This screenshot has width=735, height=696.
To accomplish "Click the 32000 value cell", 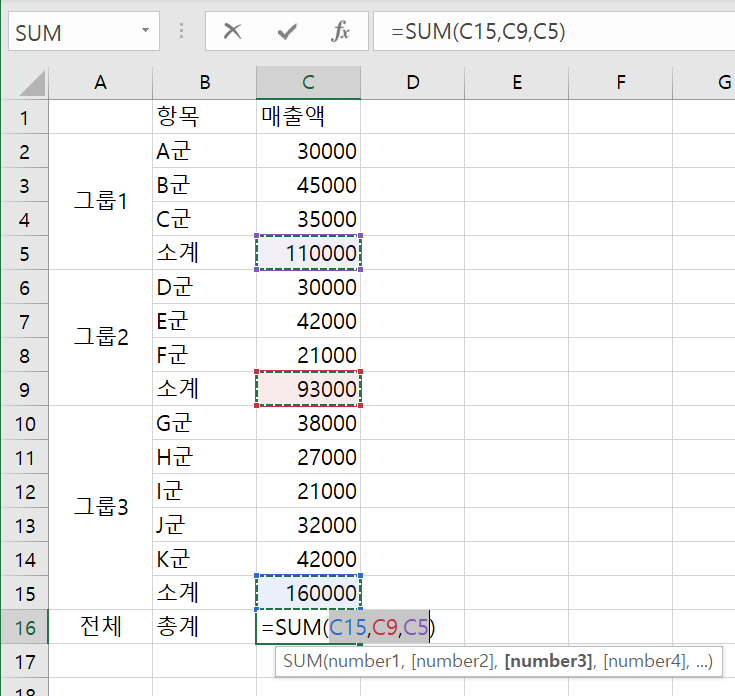I will (x=308, y=524).
